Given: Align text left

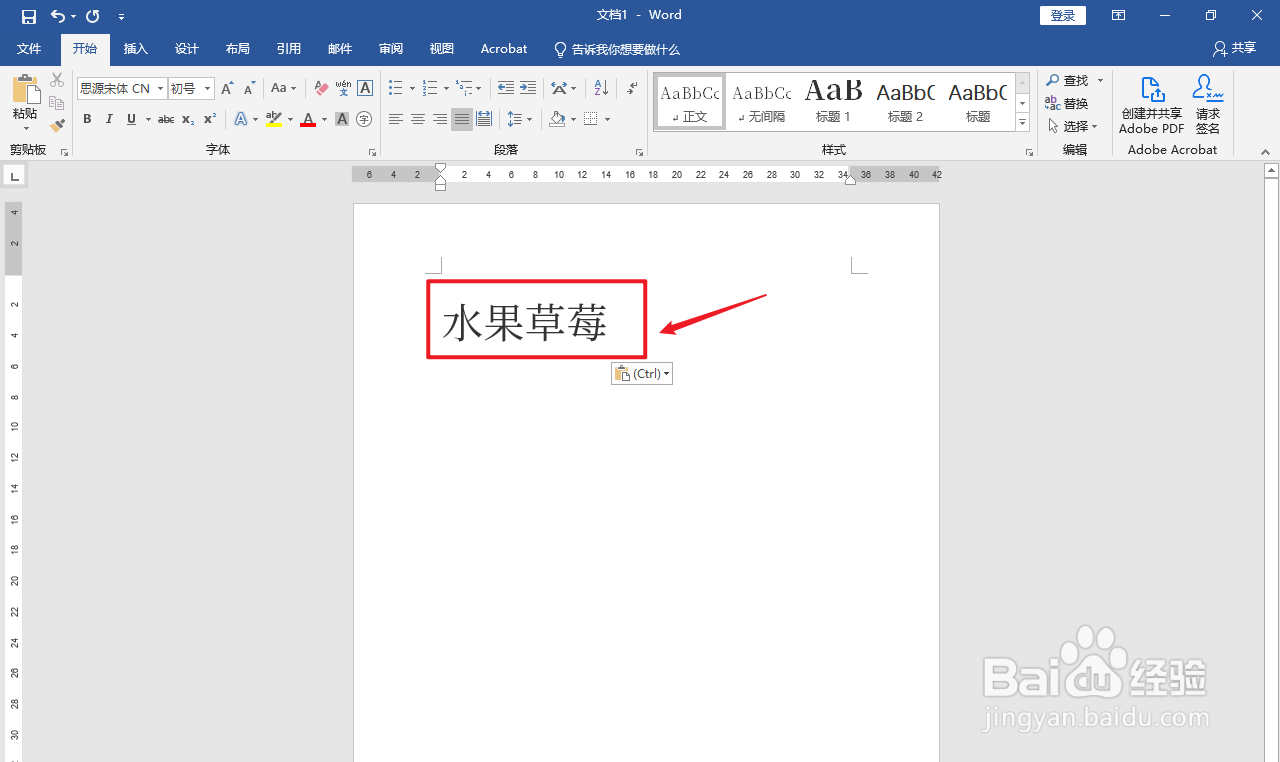Looking at the screenshot, I should [396, 119].
